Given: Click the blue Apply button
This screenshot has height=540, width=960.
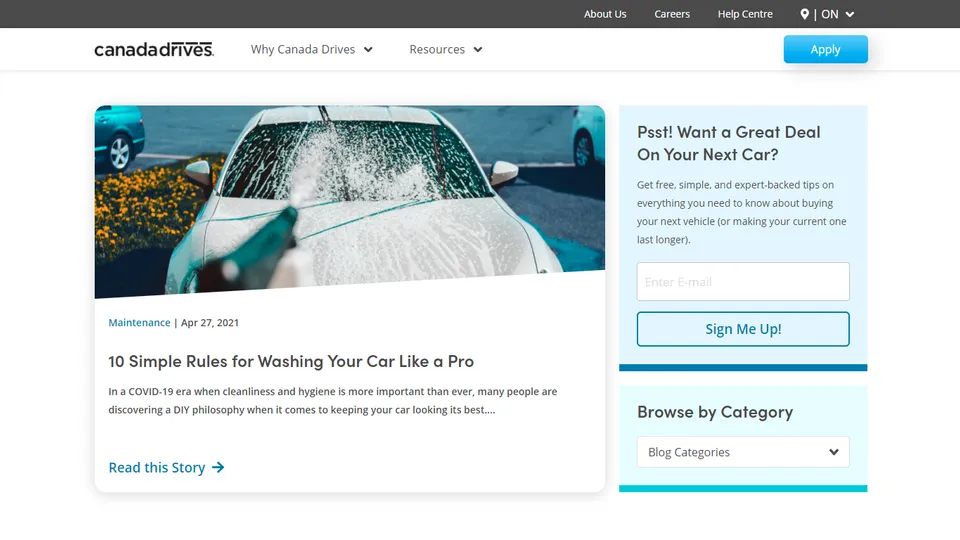Looking at the screenshot, I should 825,49.
